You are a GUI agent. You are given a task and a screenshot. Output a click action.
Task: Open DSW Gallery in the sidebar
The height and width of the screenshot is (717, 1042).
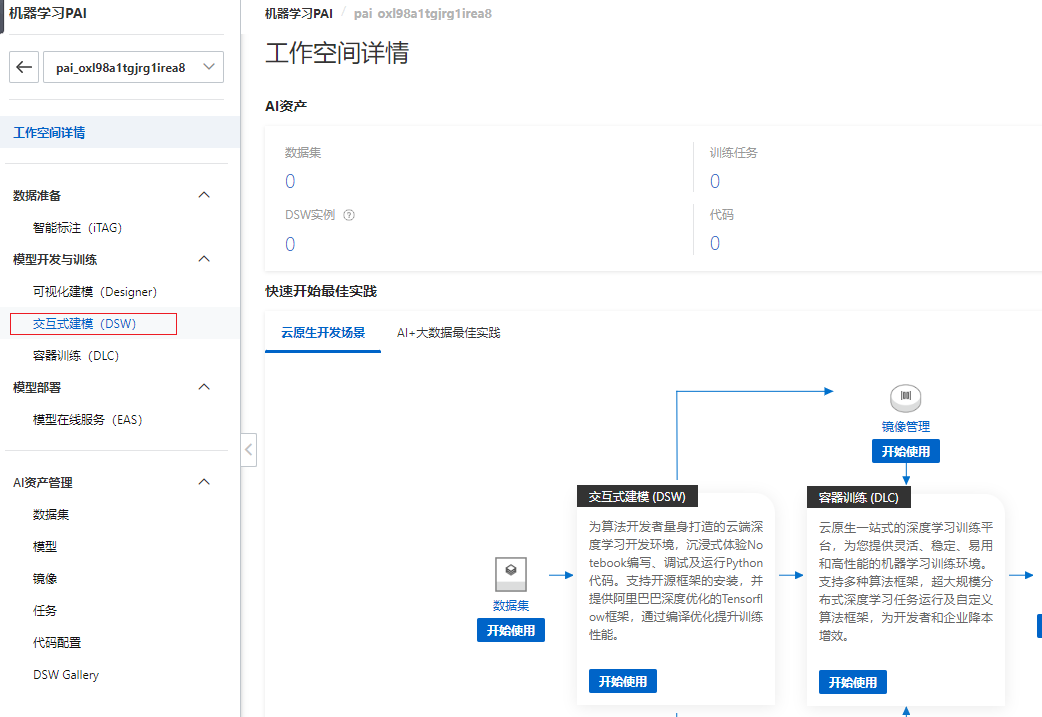[66, 675]
